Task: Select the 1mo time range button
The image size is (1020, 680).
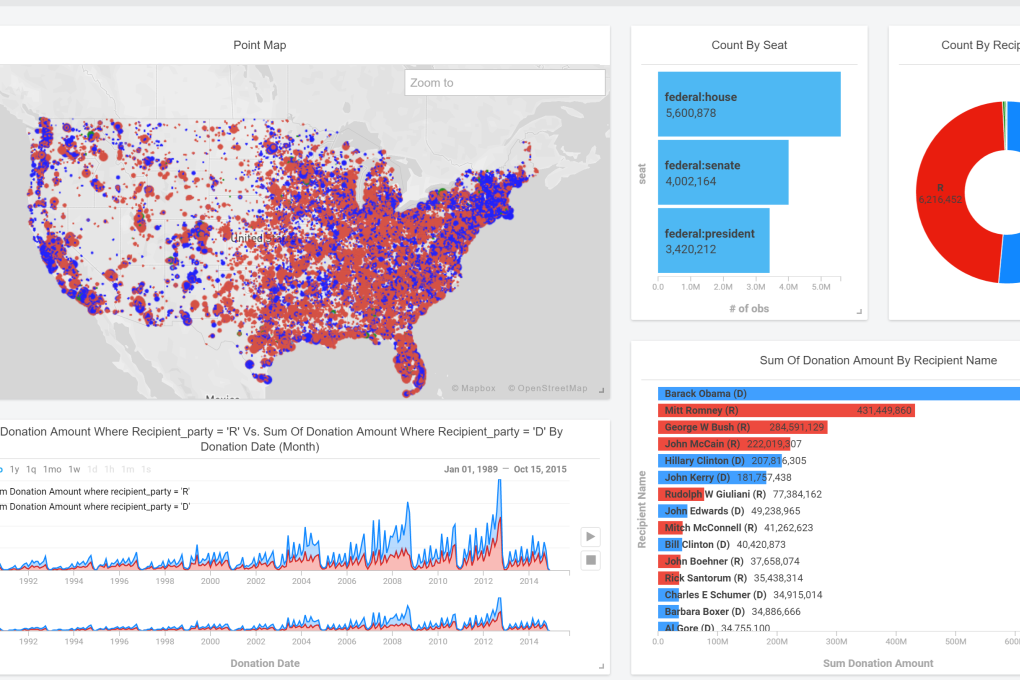Action: tap(52, 469)
